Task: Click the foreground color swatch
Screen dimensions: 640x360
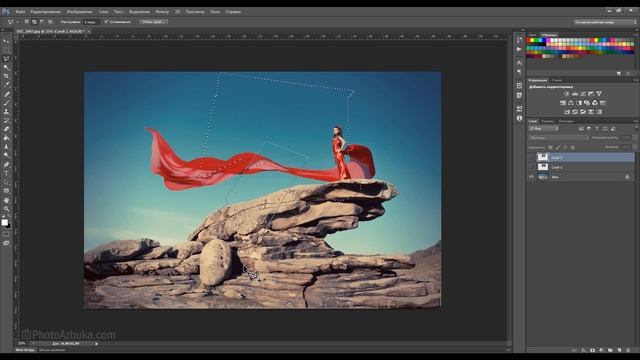Action: click(x=4, y=222)
